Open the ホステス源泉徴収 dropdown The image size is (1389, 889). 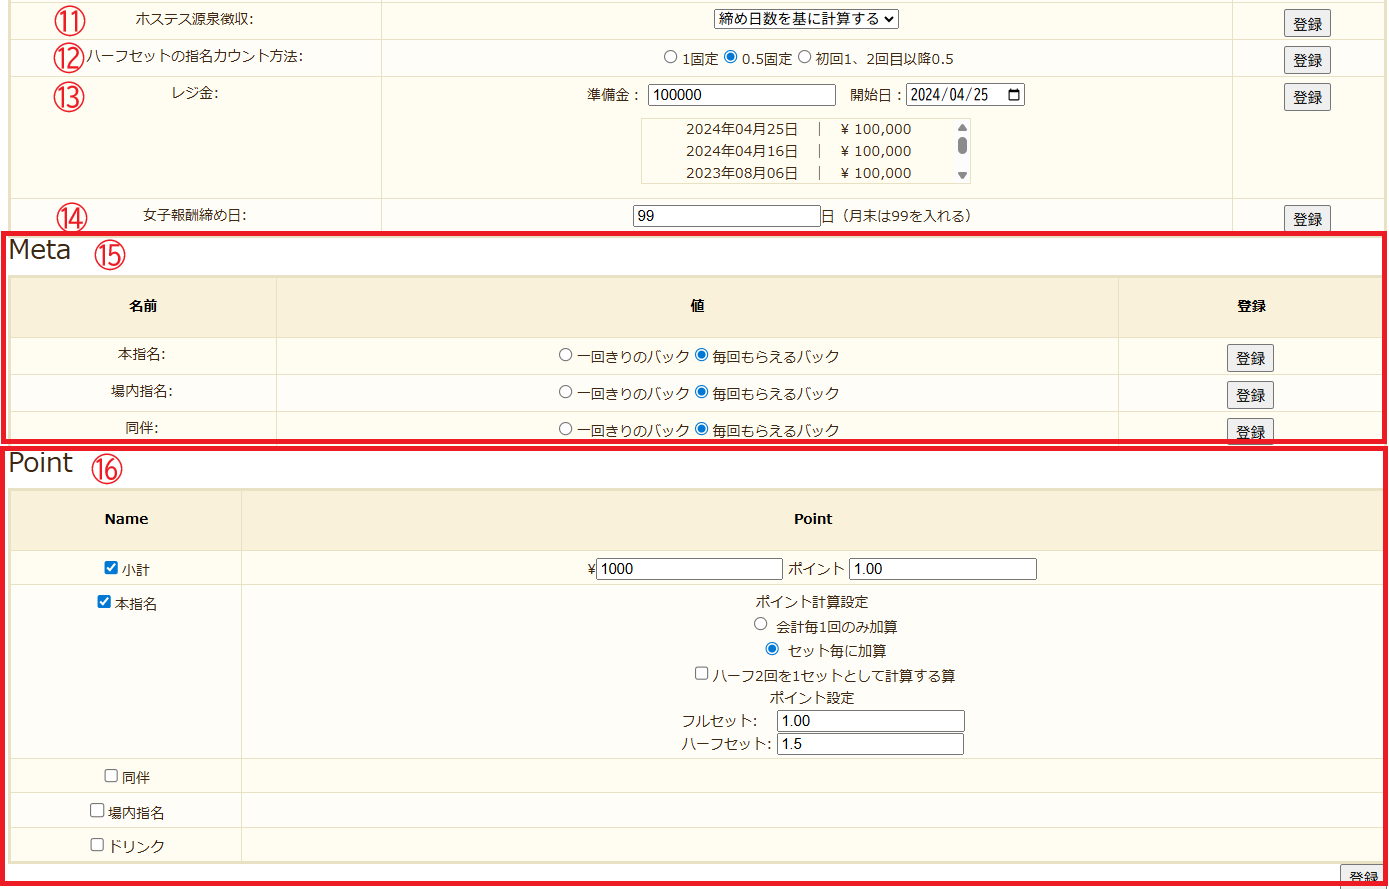pos(806,19)
